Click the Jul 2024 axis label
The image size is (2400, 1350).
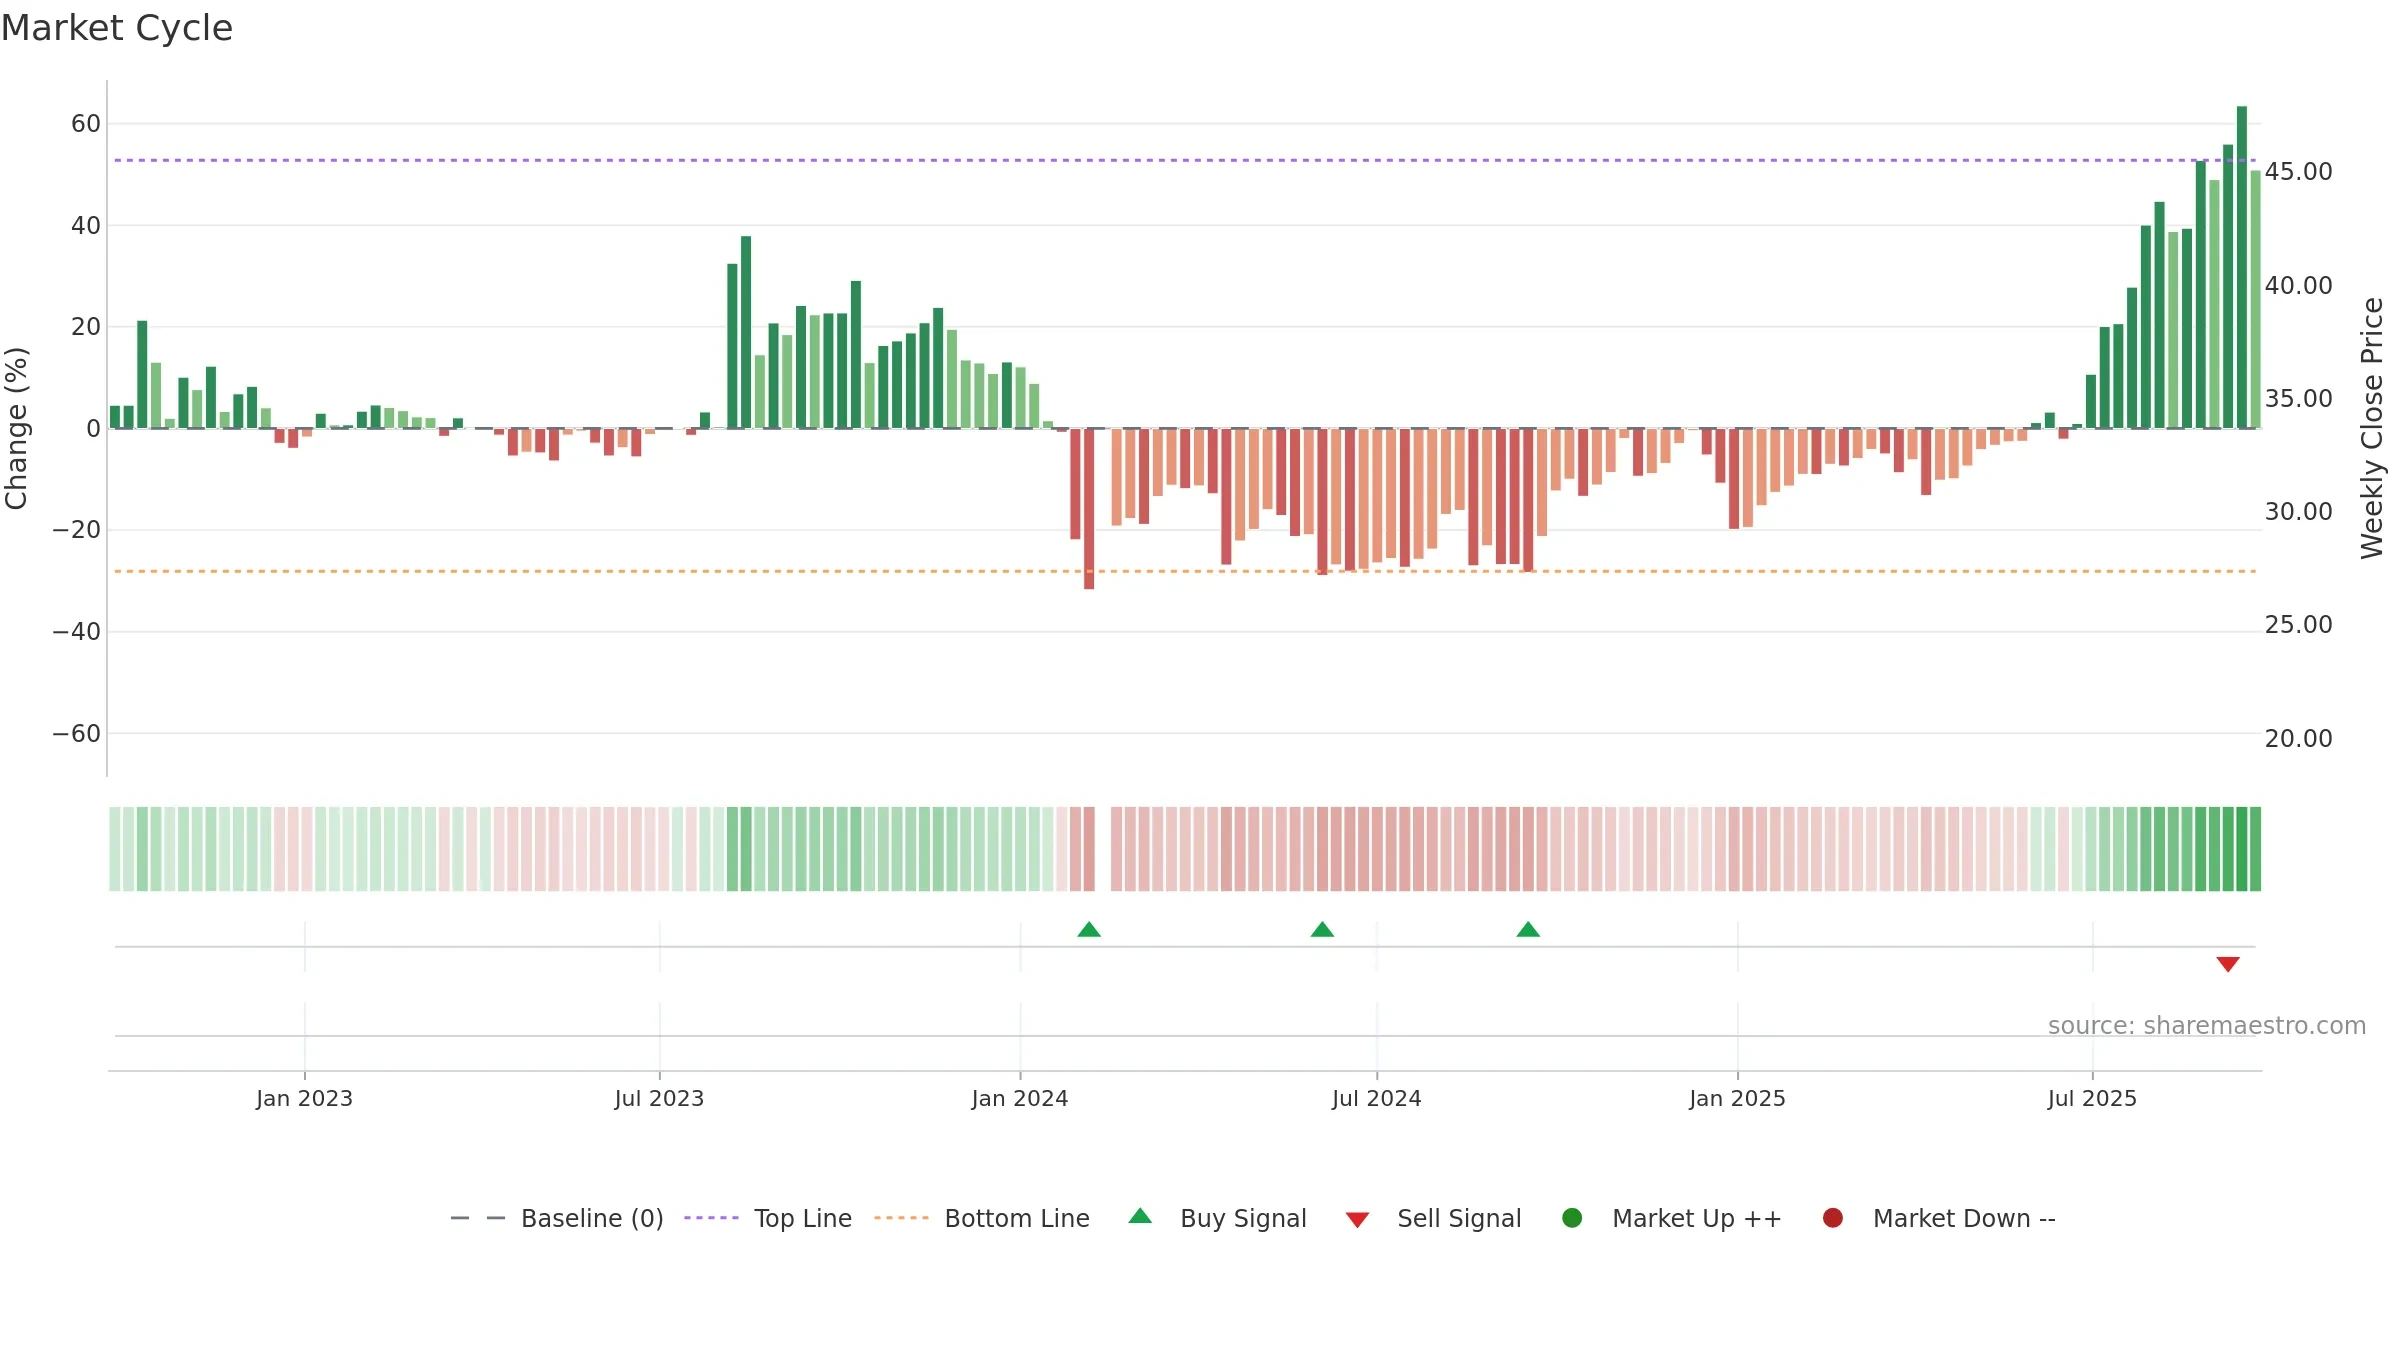pos(1376,1099)
